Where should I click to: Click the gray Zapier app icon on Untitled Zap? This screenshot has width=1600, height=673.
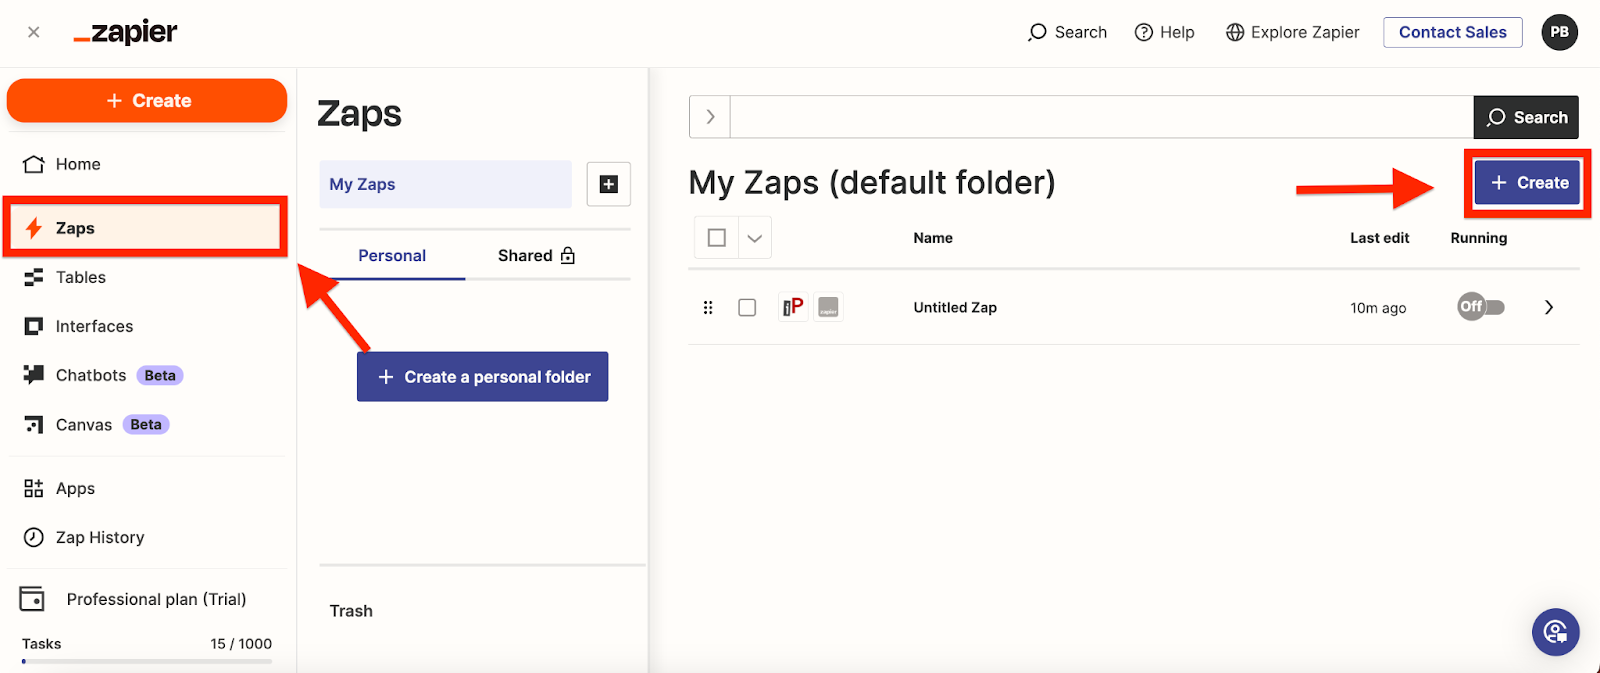[828, 307]
